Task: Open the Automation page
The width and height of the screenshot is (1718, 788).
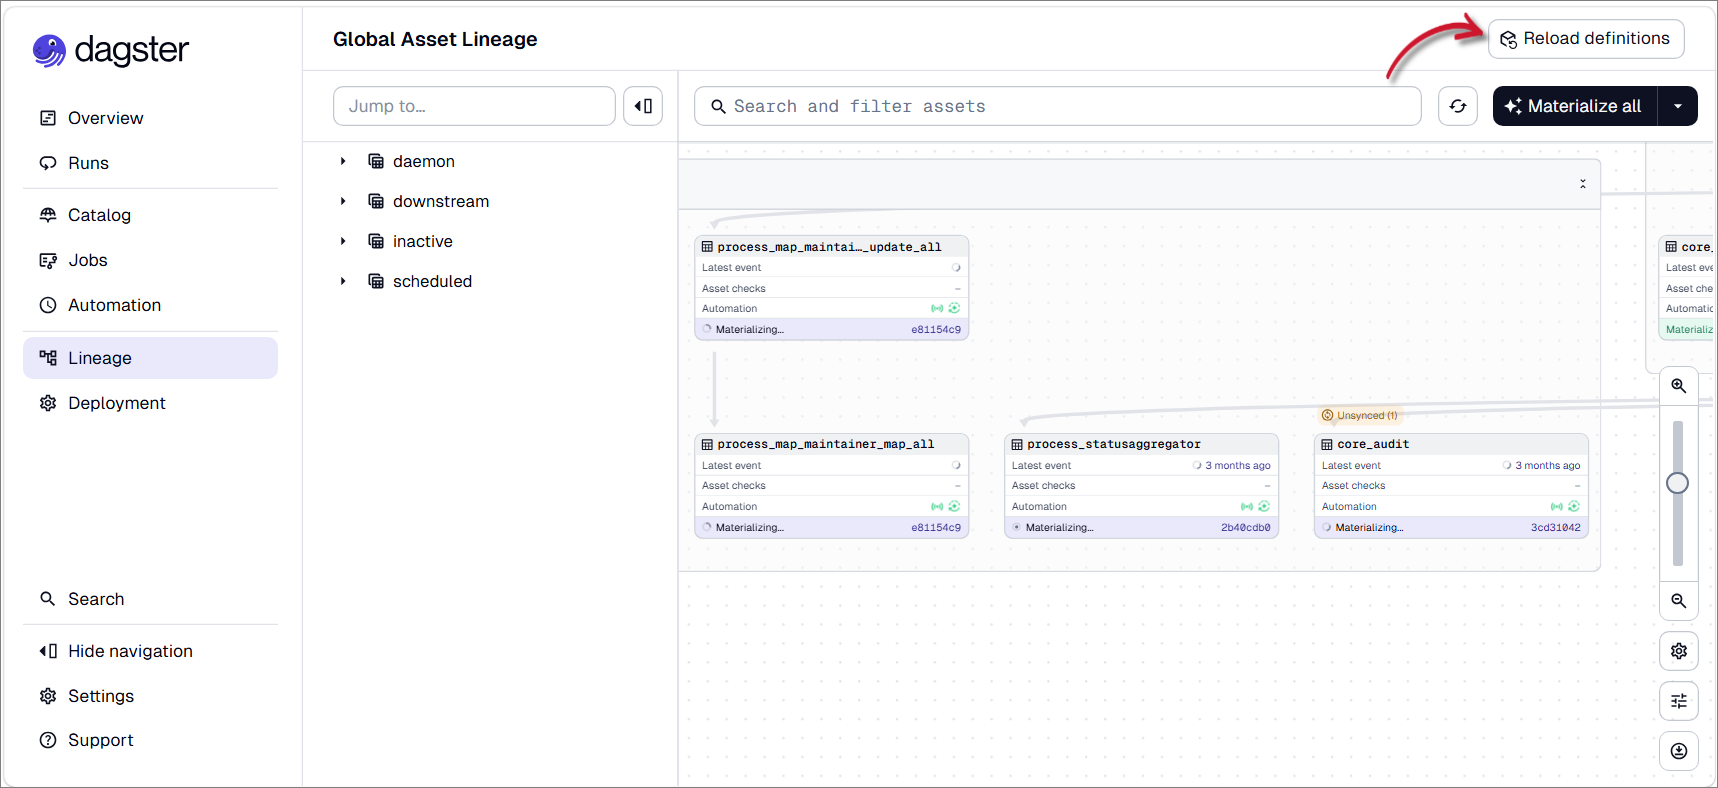Action: [x=150, y=305]
